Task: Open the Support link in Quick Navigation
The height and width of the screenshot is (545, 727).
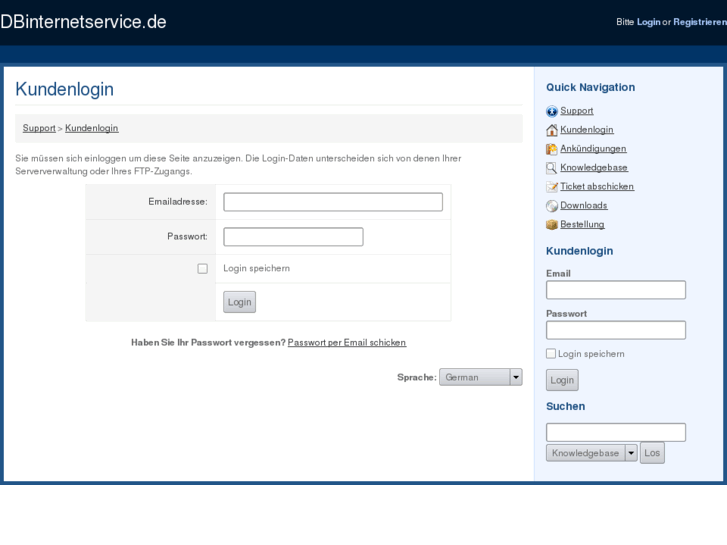Action: pyautogui.click(x=577, y=111)
